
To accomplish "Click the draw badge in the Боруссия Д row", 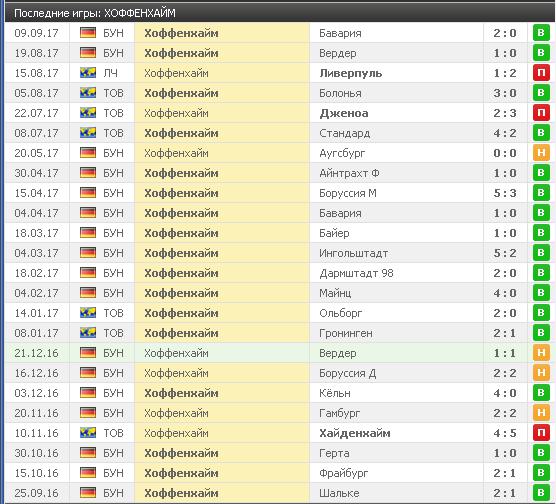I will [x=541, y=373].
